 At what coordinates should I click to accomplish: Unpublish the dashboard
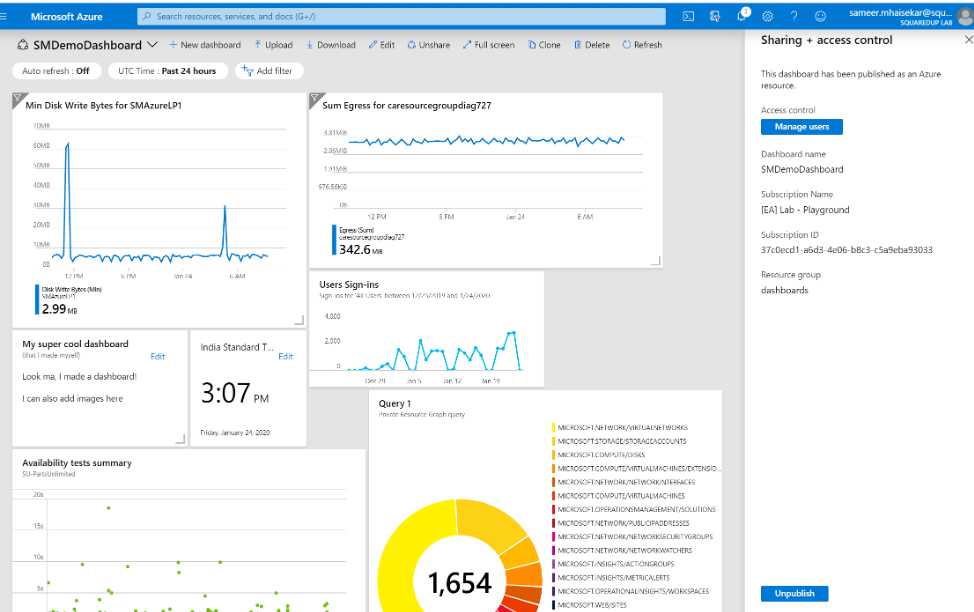(x=794, y=593)
